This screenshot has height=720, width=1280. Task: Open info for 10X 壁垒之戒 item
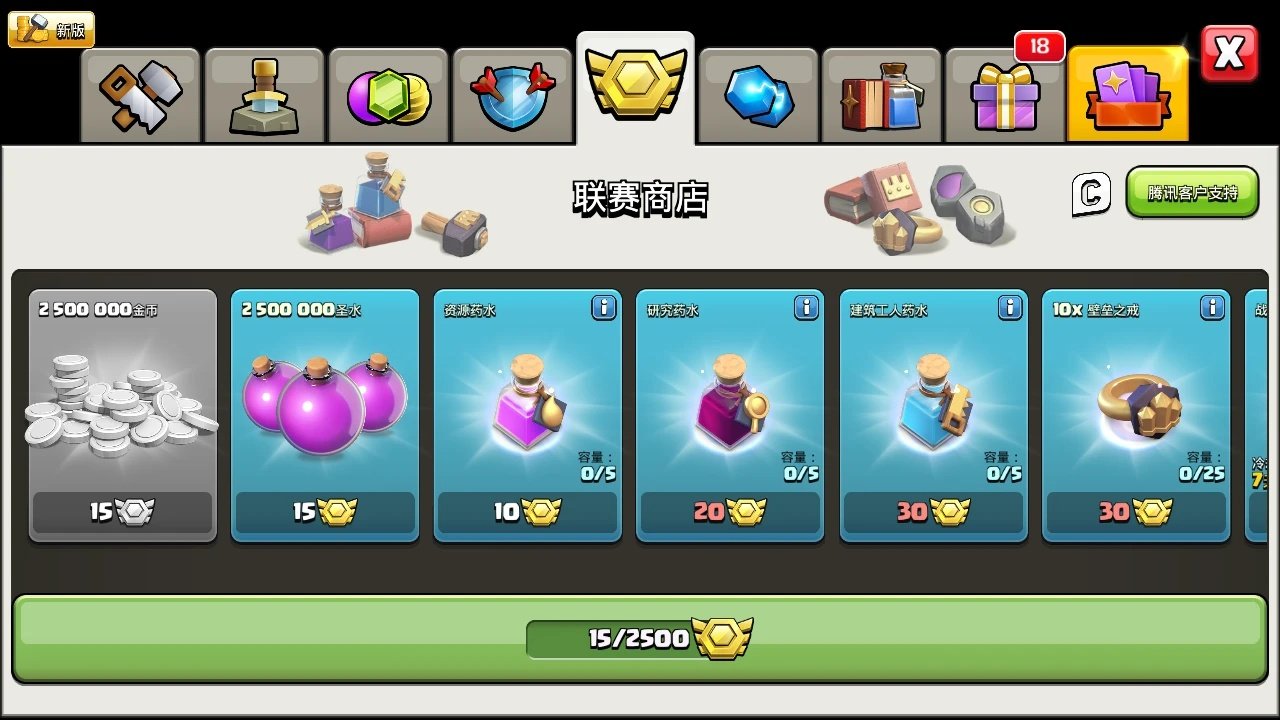[x=1213, y=307]
